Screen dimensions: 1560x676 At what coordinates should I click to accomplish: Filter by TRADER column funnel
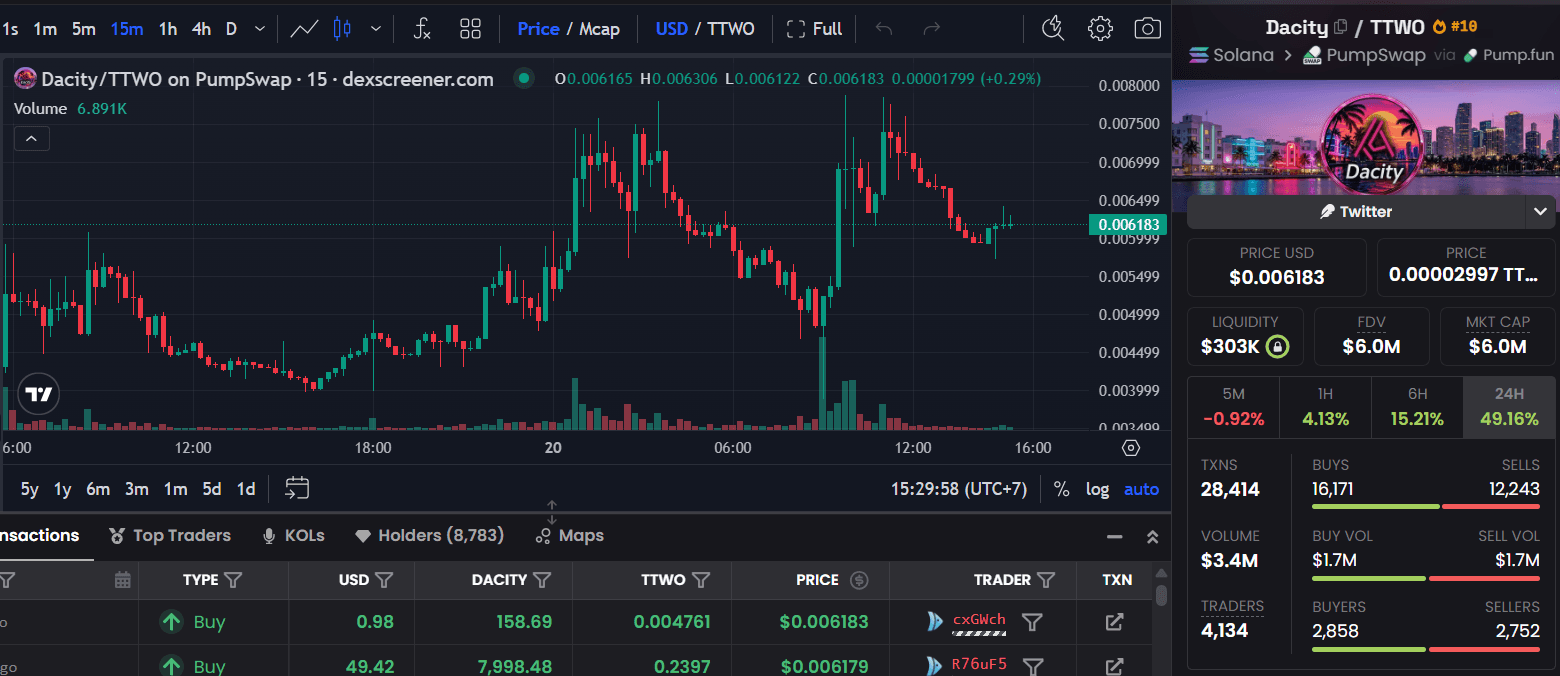point(1046,580)
